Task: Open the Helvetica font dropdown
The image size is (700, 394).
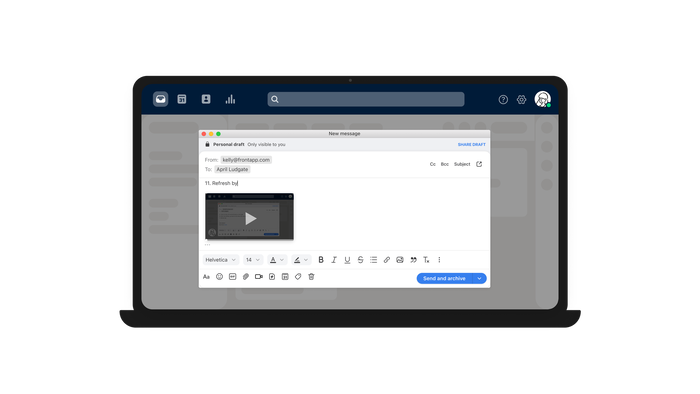Action: click(221, 260)
